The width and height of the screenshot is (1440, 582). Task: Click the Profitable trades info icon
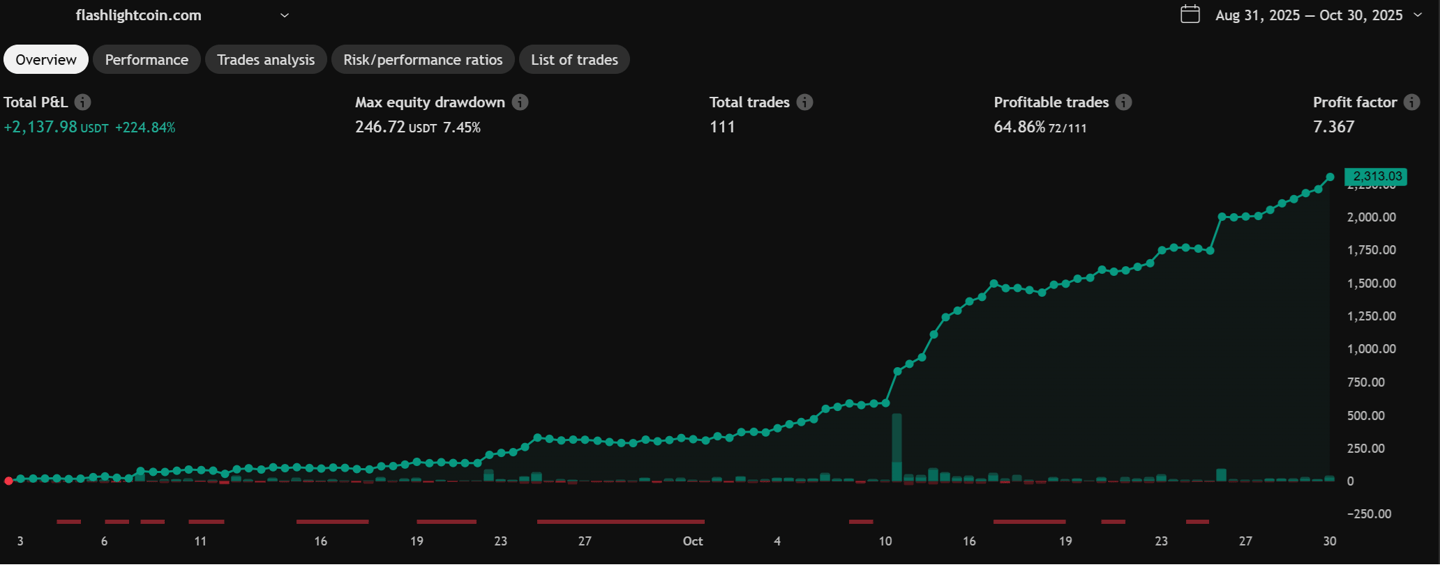[1124, 102]
